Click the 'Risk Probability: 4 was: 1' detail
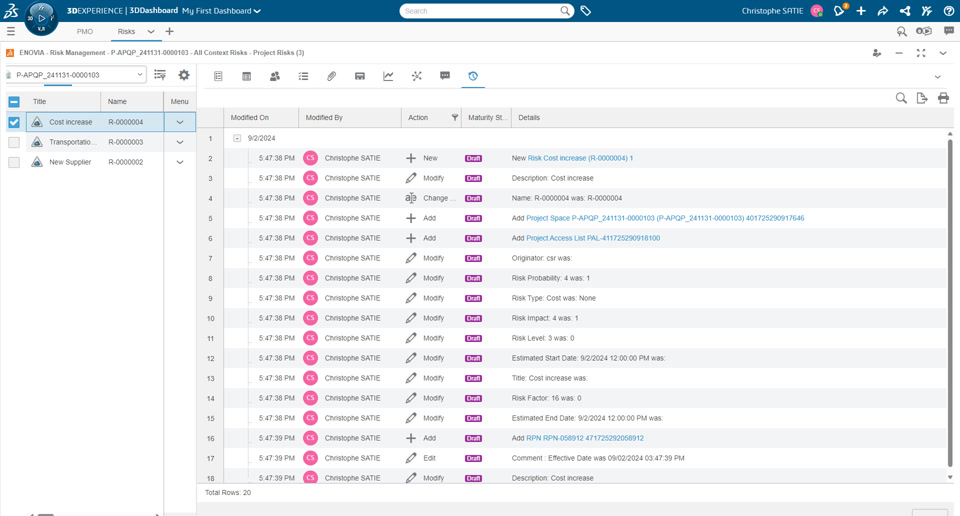960x516 pixels. click(550, 278)
